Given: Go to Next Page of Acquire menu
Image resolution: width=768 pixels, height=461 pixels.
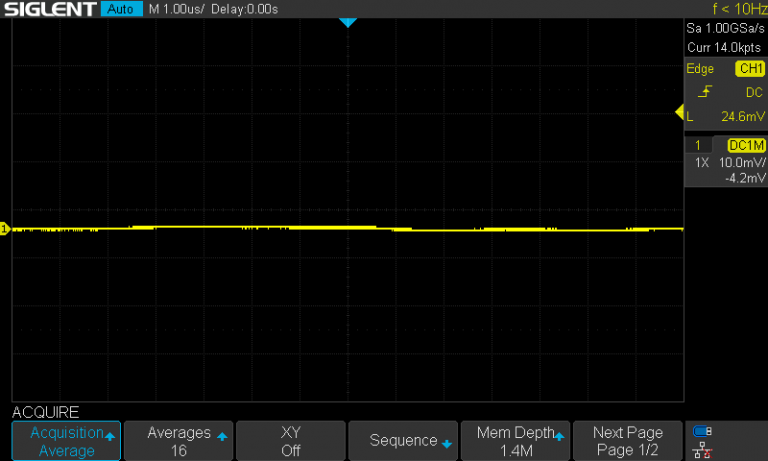Looking at the screenshot, I should (x=627, y=441).
